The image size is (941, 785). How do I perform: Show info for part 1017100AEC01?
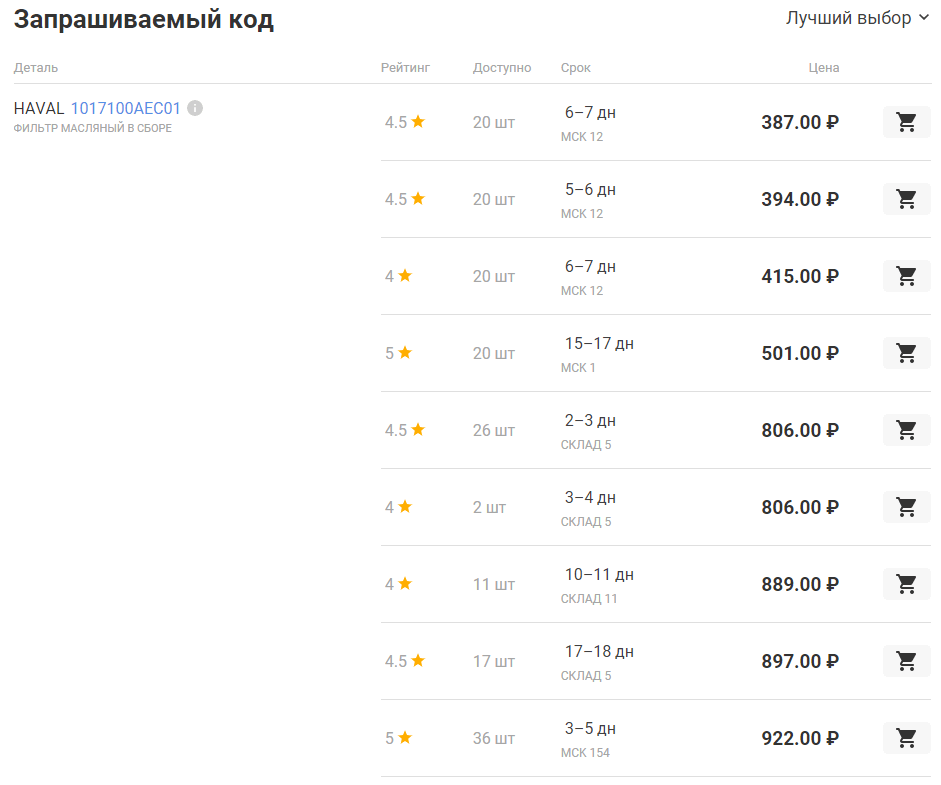click(195, 108)
